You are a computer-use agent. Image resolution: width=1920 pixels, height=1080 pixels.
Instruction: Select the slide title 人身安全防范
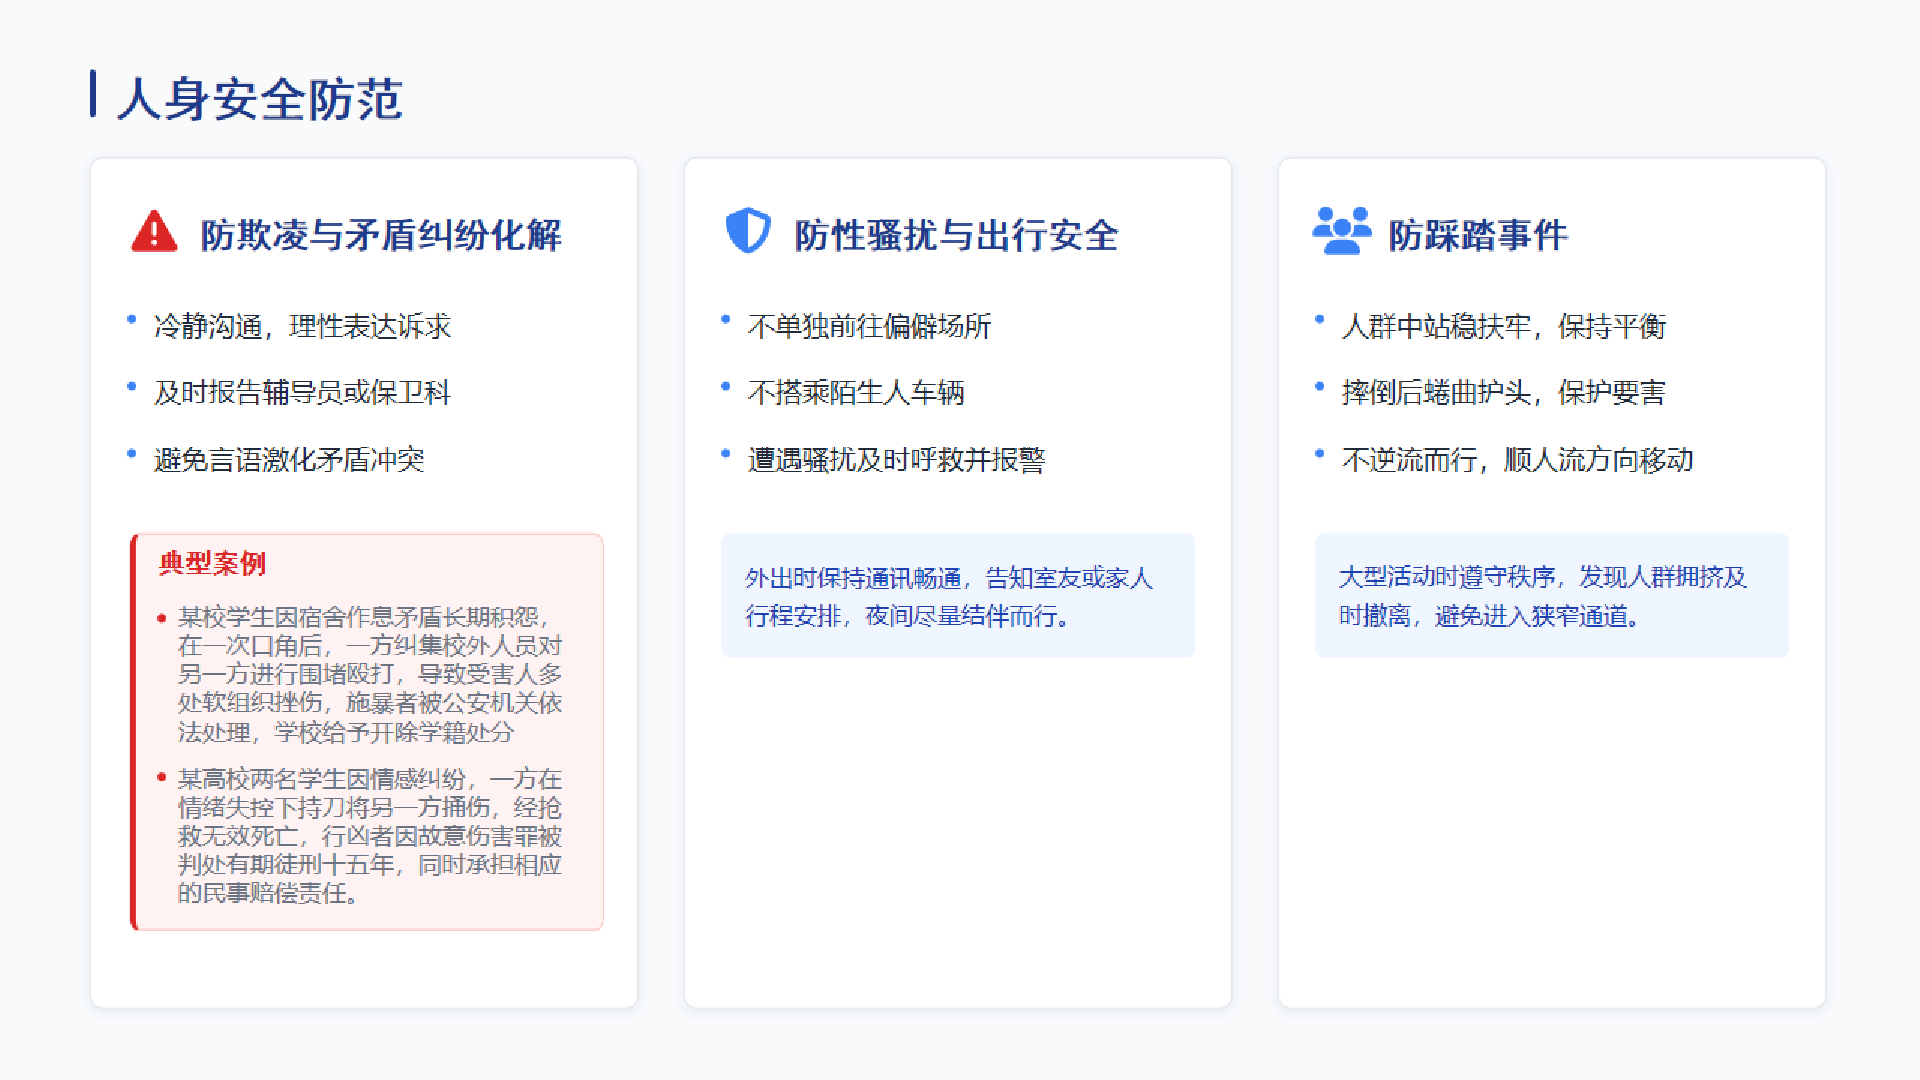[x=260, y=99]
